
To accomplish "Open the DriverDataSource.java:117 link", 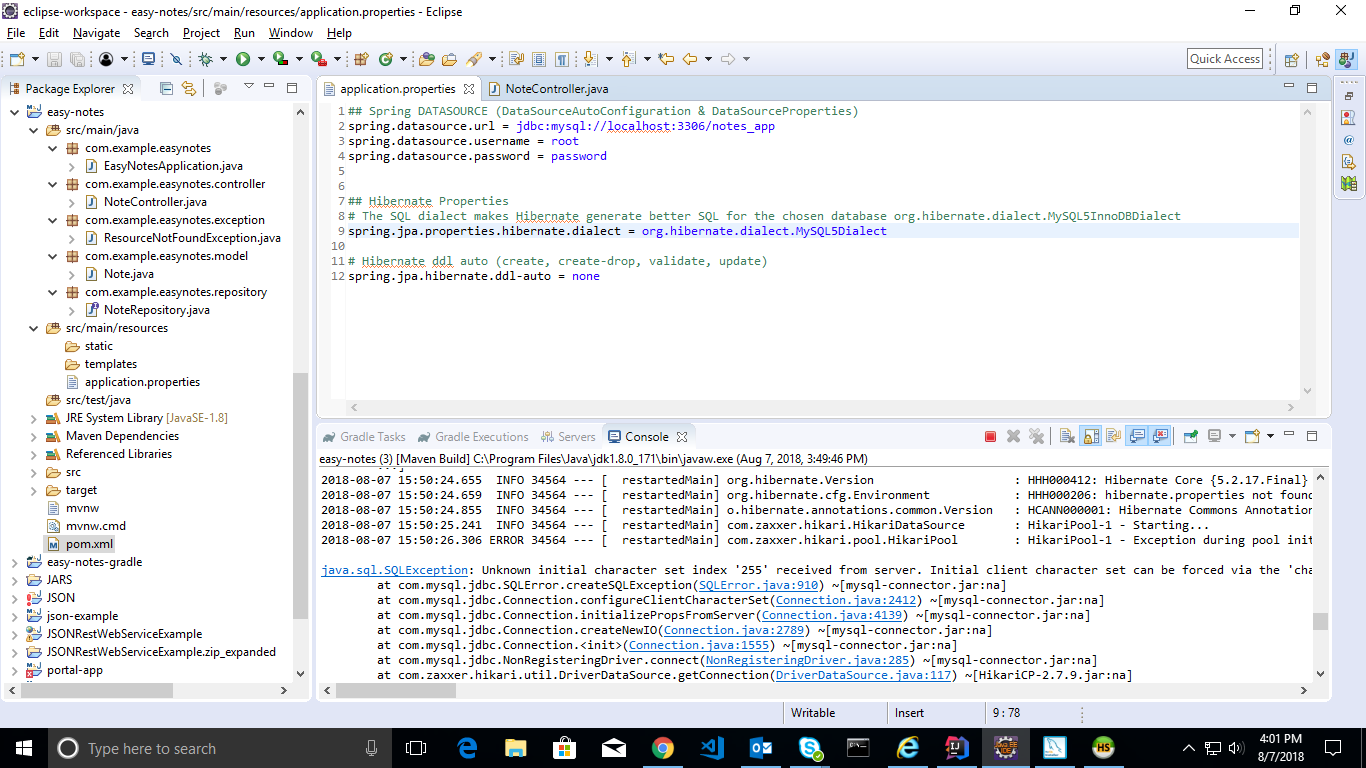I will 864,675.
